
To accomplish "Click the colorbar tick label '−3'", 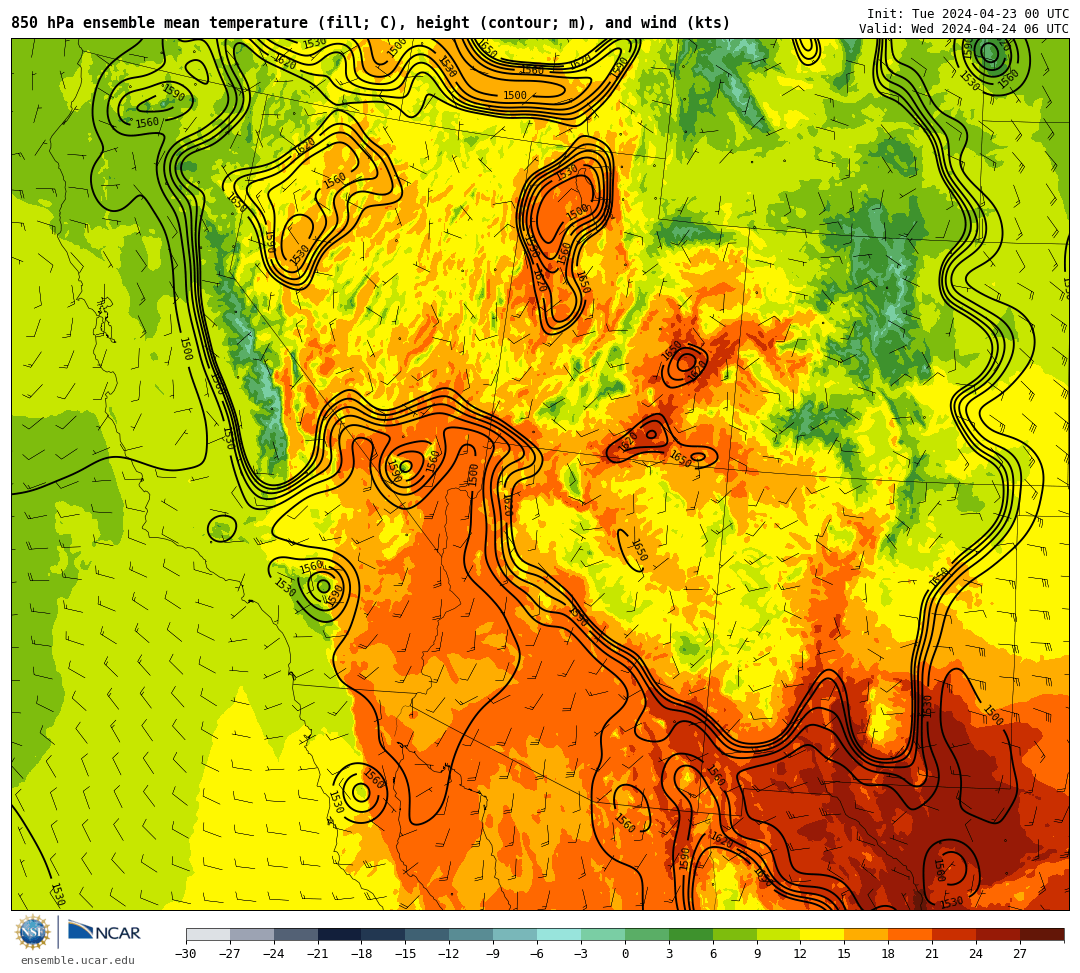I will click(x=581, y=954).
